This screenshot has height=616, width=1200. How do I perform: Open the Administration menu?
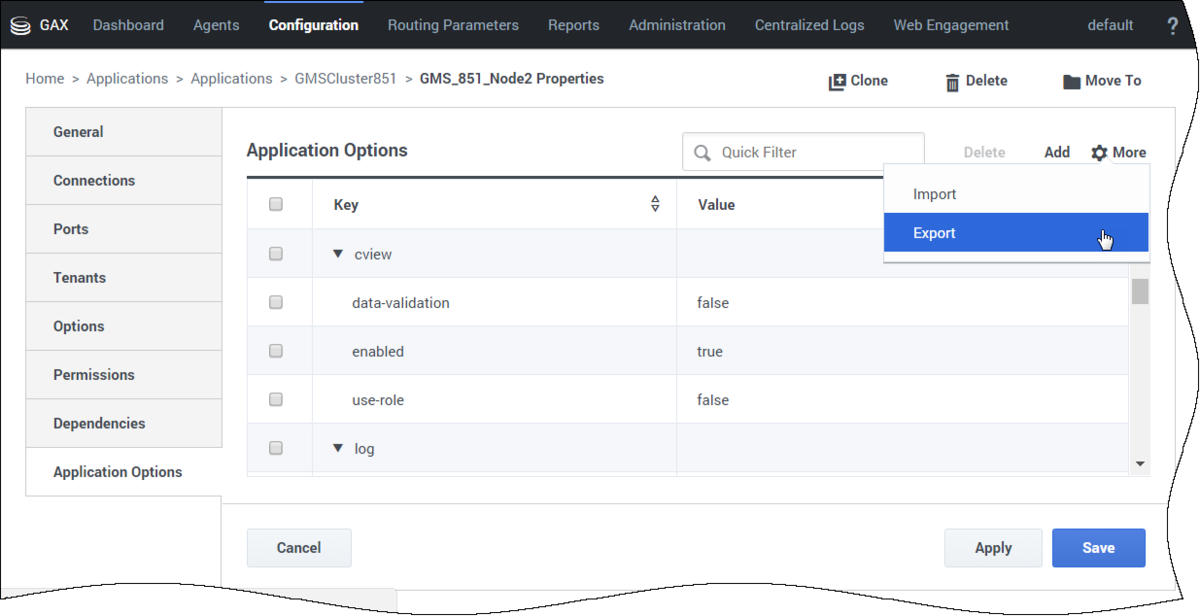[x=677, y=25]
